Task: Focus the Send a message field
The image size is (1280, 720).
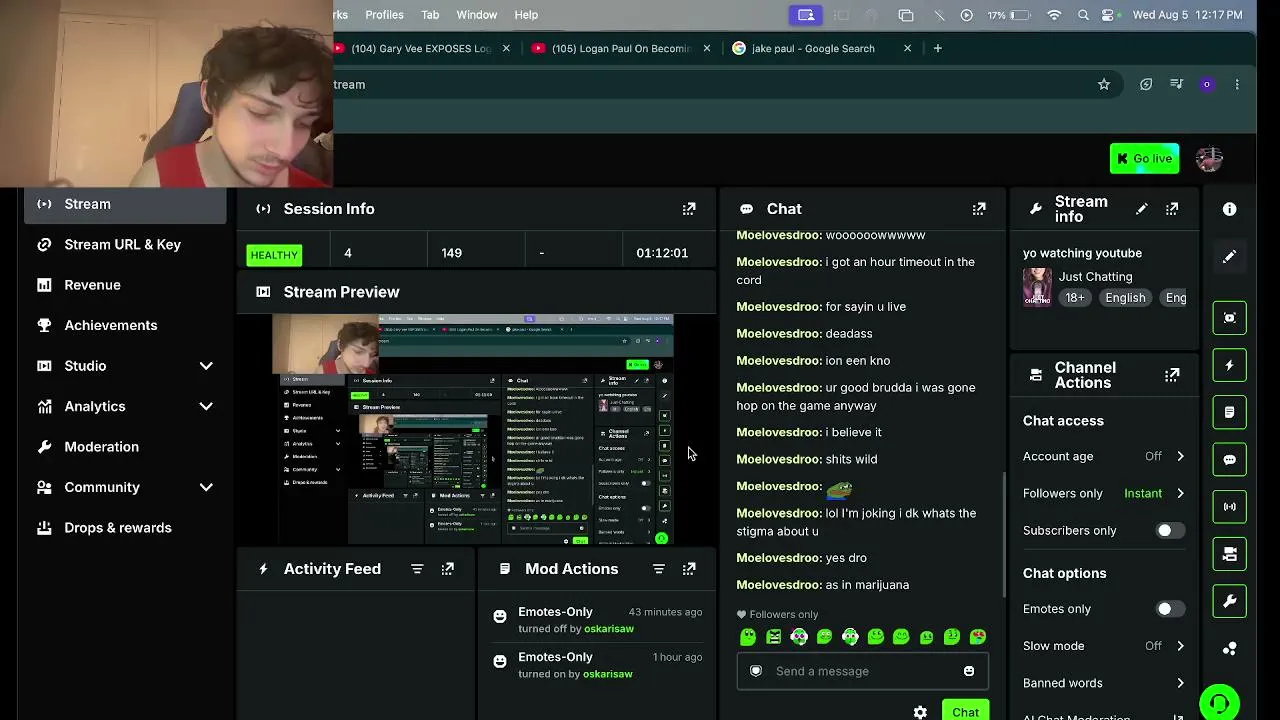Action: [x=862, y=671]
